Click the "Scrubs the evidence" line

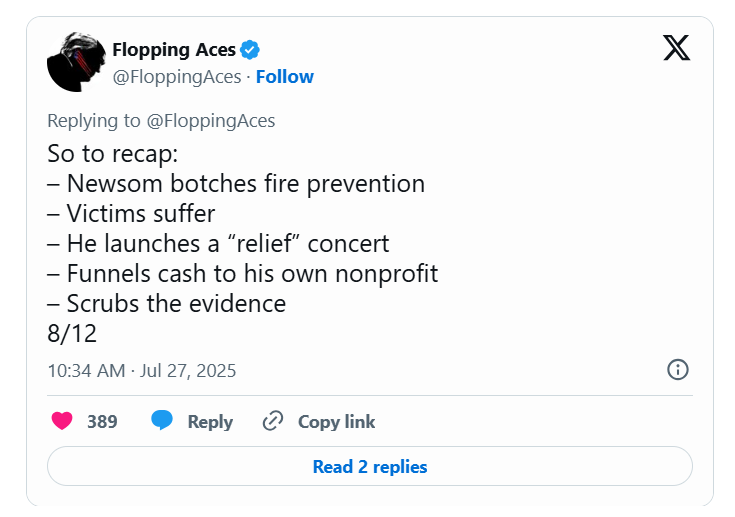point(167,303)
